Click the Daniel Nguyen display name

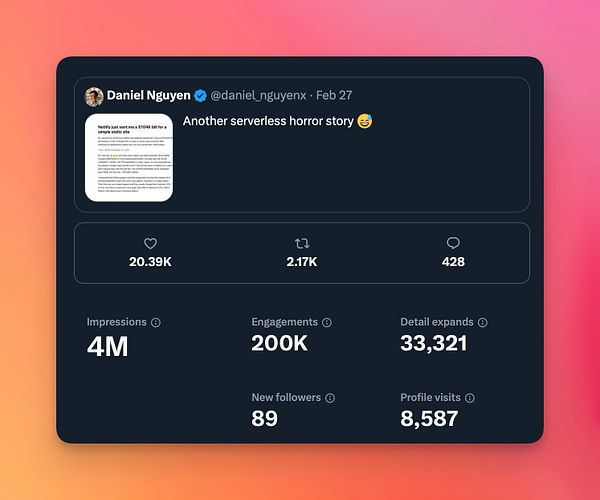pyautogui.click(x=148, y=95)
